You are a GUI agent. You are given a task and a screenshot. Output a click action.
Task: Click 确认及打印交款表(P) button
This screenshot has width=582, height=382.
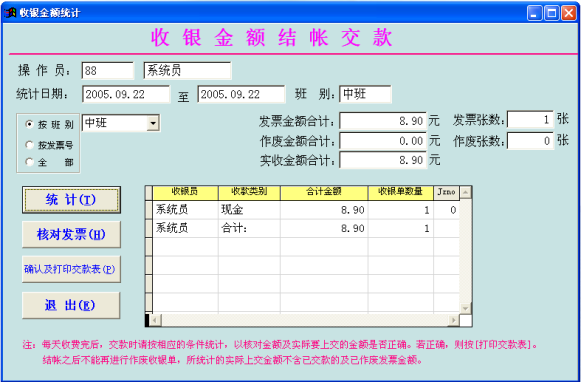[71, 269]
